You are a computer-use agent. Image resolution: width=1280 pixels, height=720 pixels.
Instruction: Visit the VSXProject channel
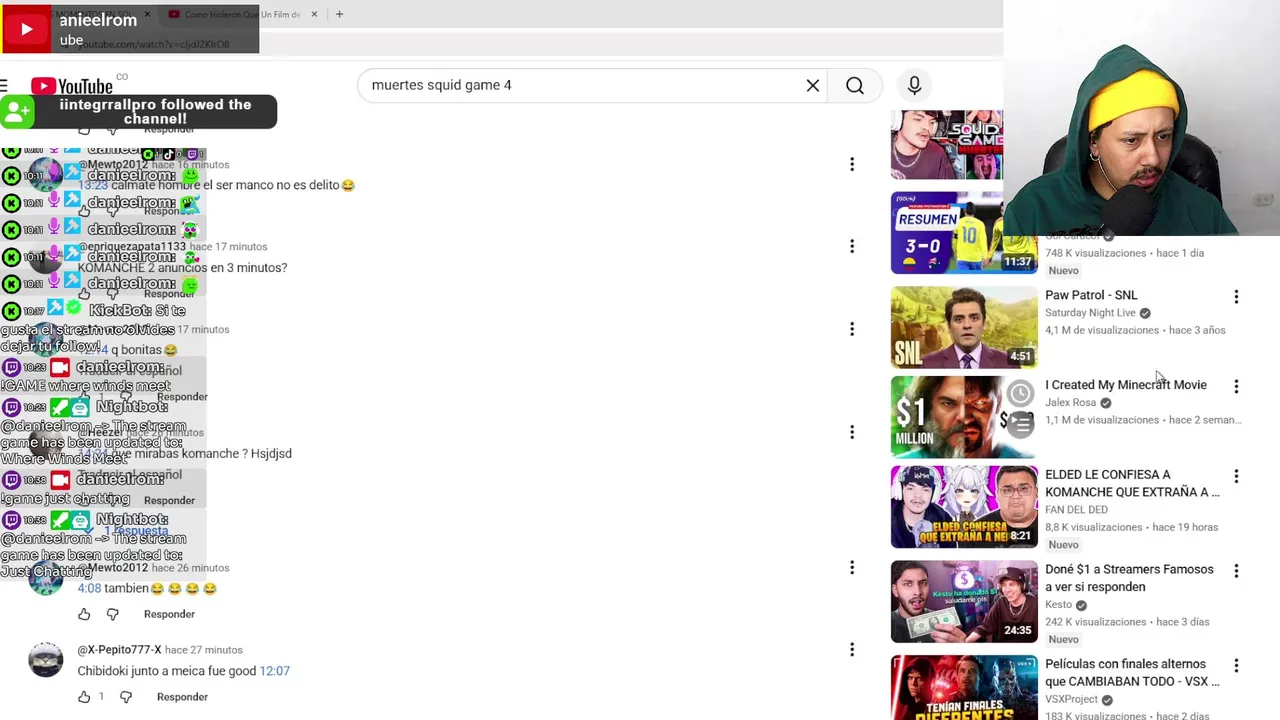click(1071, 699)
